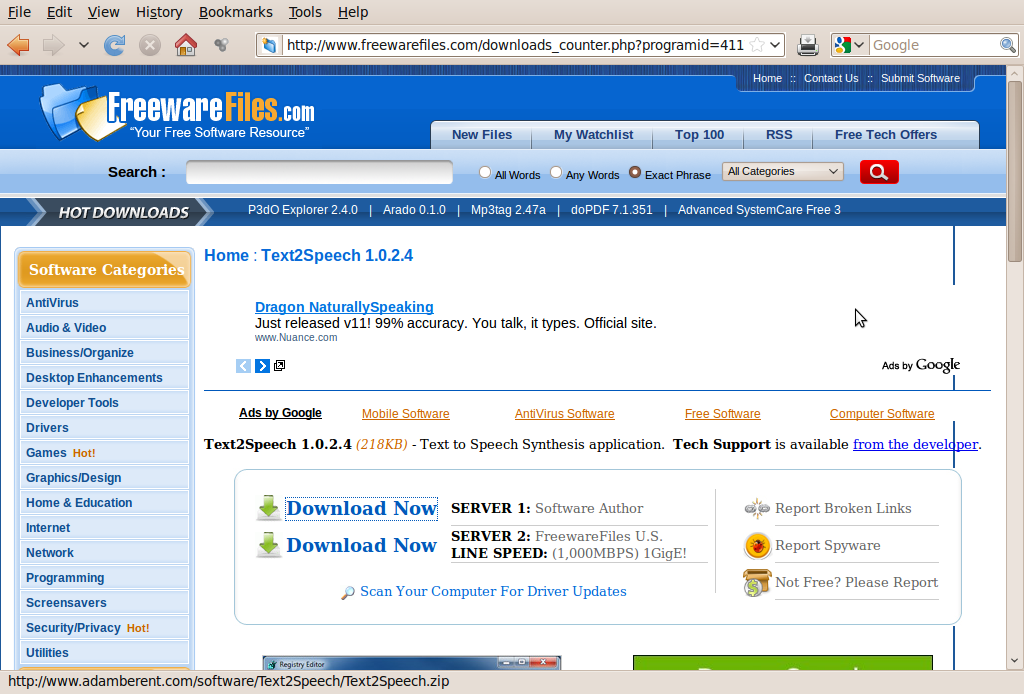Show previous ad with left arrow
Viewport: 1024px width, 694px height.
click(243, 366)
